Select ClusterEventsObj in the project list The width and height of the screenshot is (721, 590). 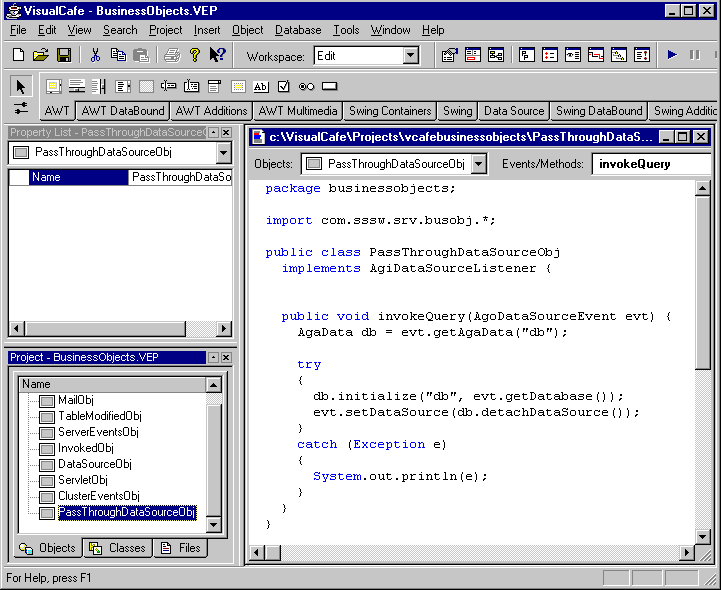98,496
